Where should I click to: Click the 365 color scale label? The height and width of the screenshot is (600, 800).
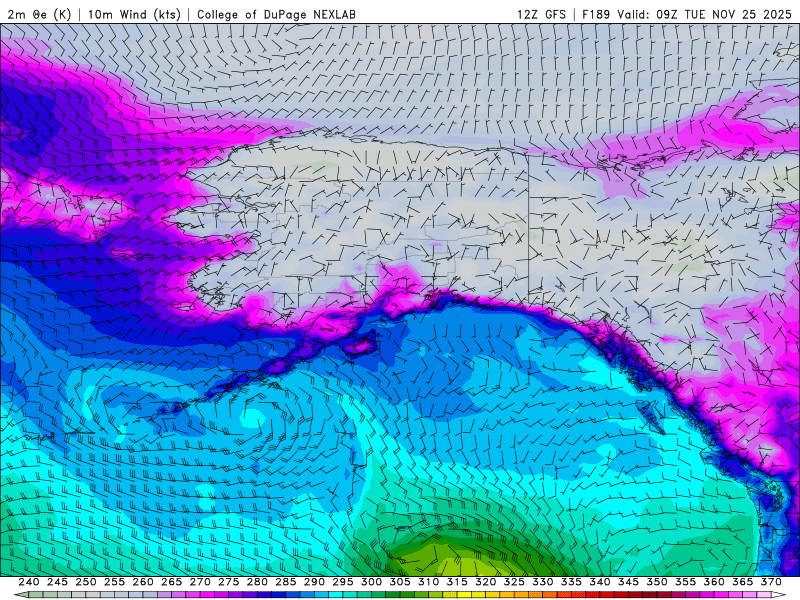(743, 582)
